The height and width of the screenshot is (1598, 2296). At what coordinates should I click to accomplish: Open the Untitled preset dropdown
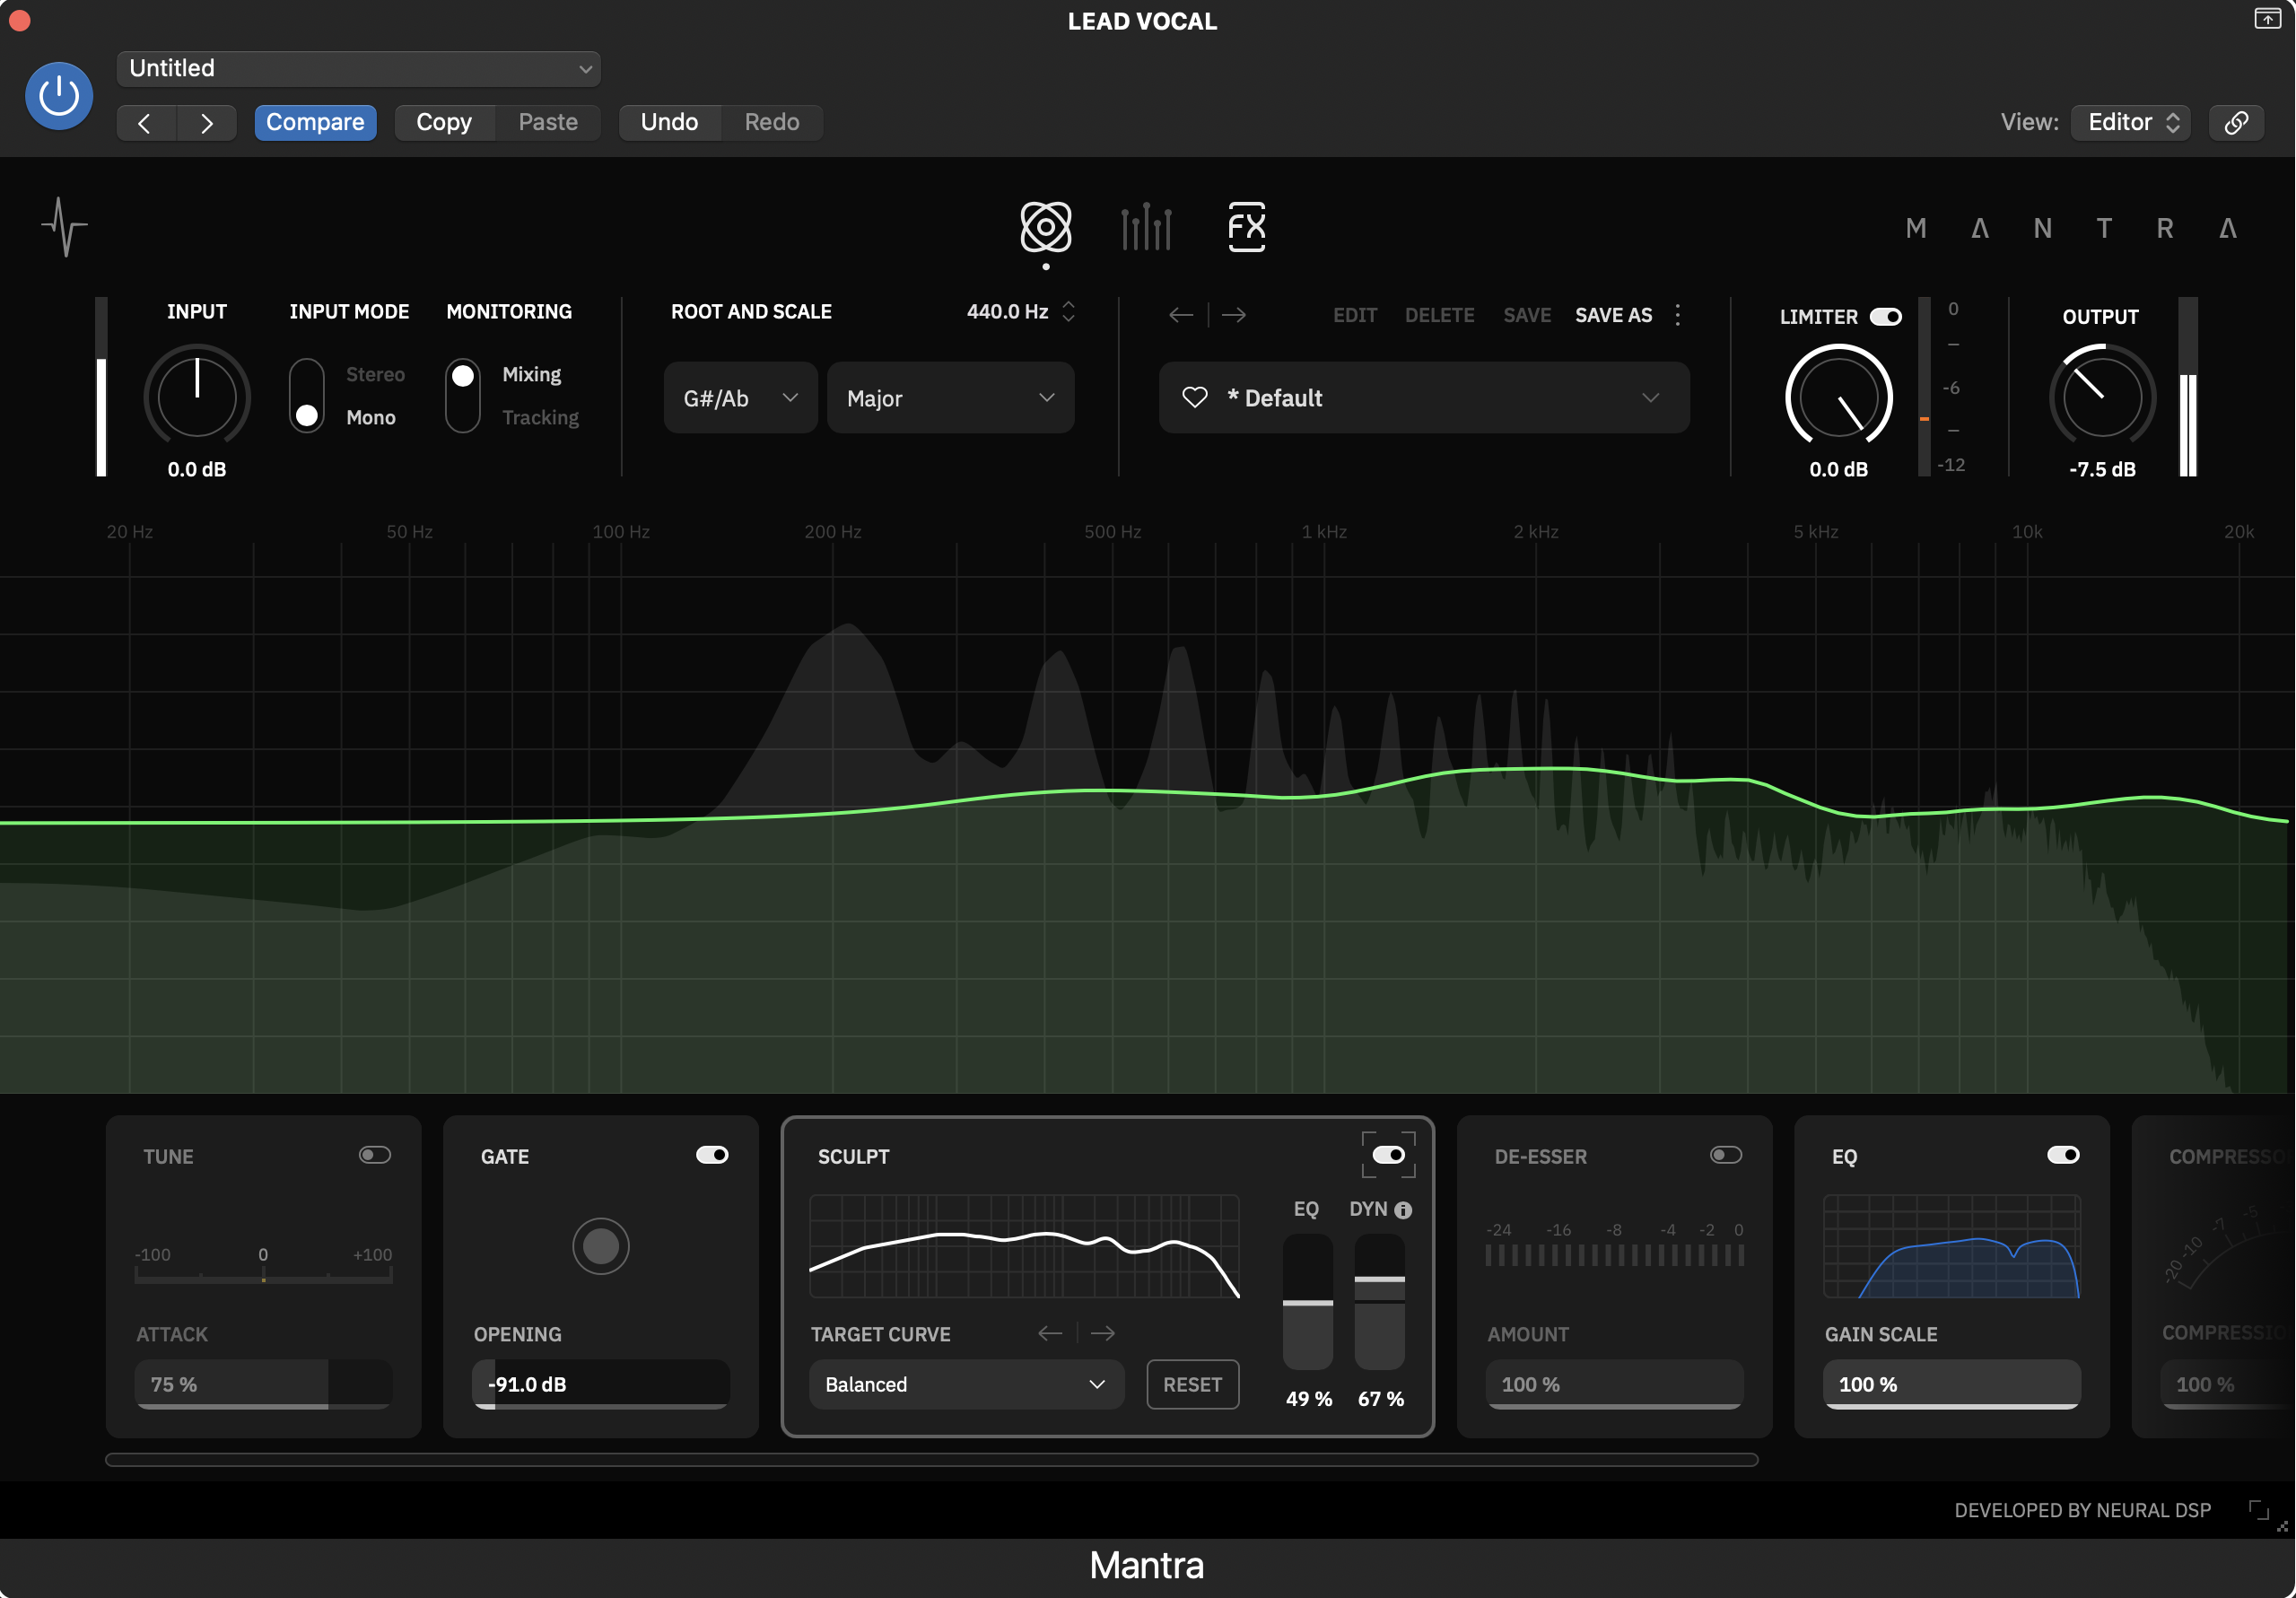tap(359, 68)
